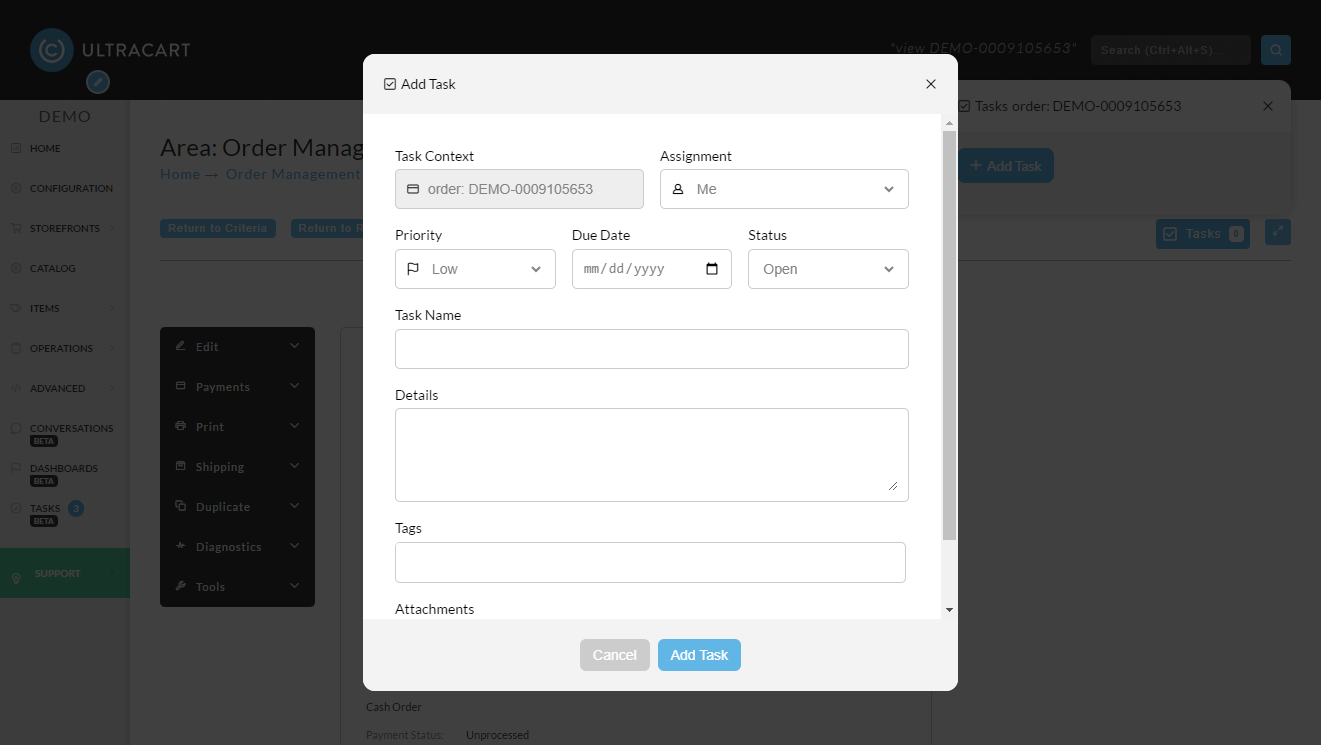This screenshot has height=745, width=1321.
Task: Click the Home icon in left sidebar
Action: [x=16, y=148]
